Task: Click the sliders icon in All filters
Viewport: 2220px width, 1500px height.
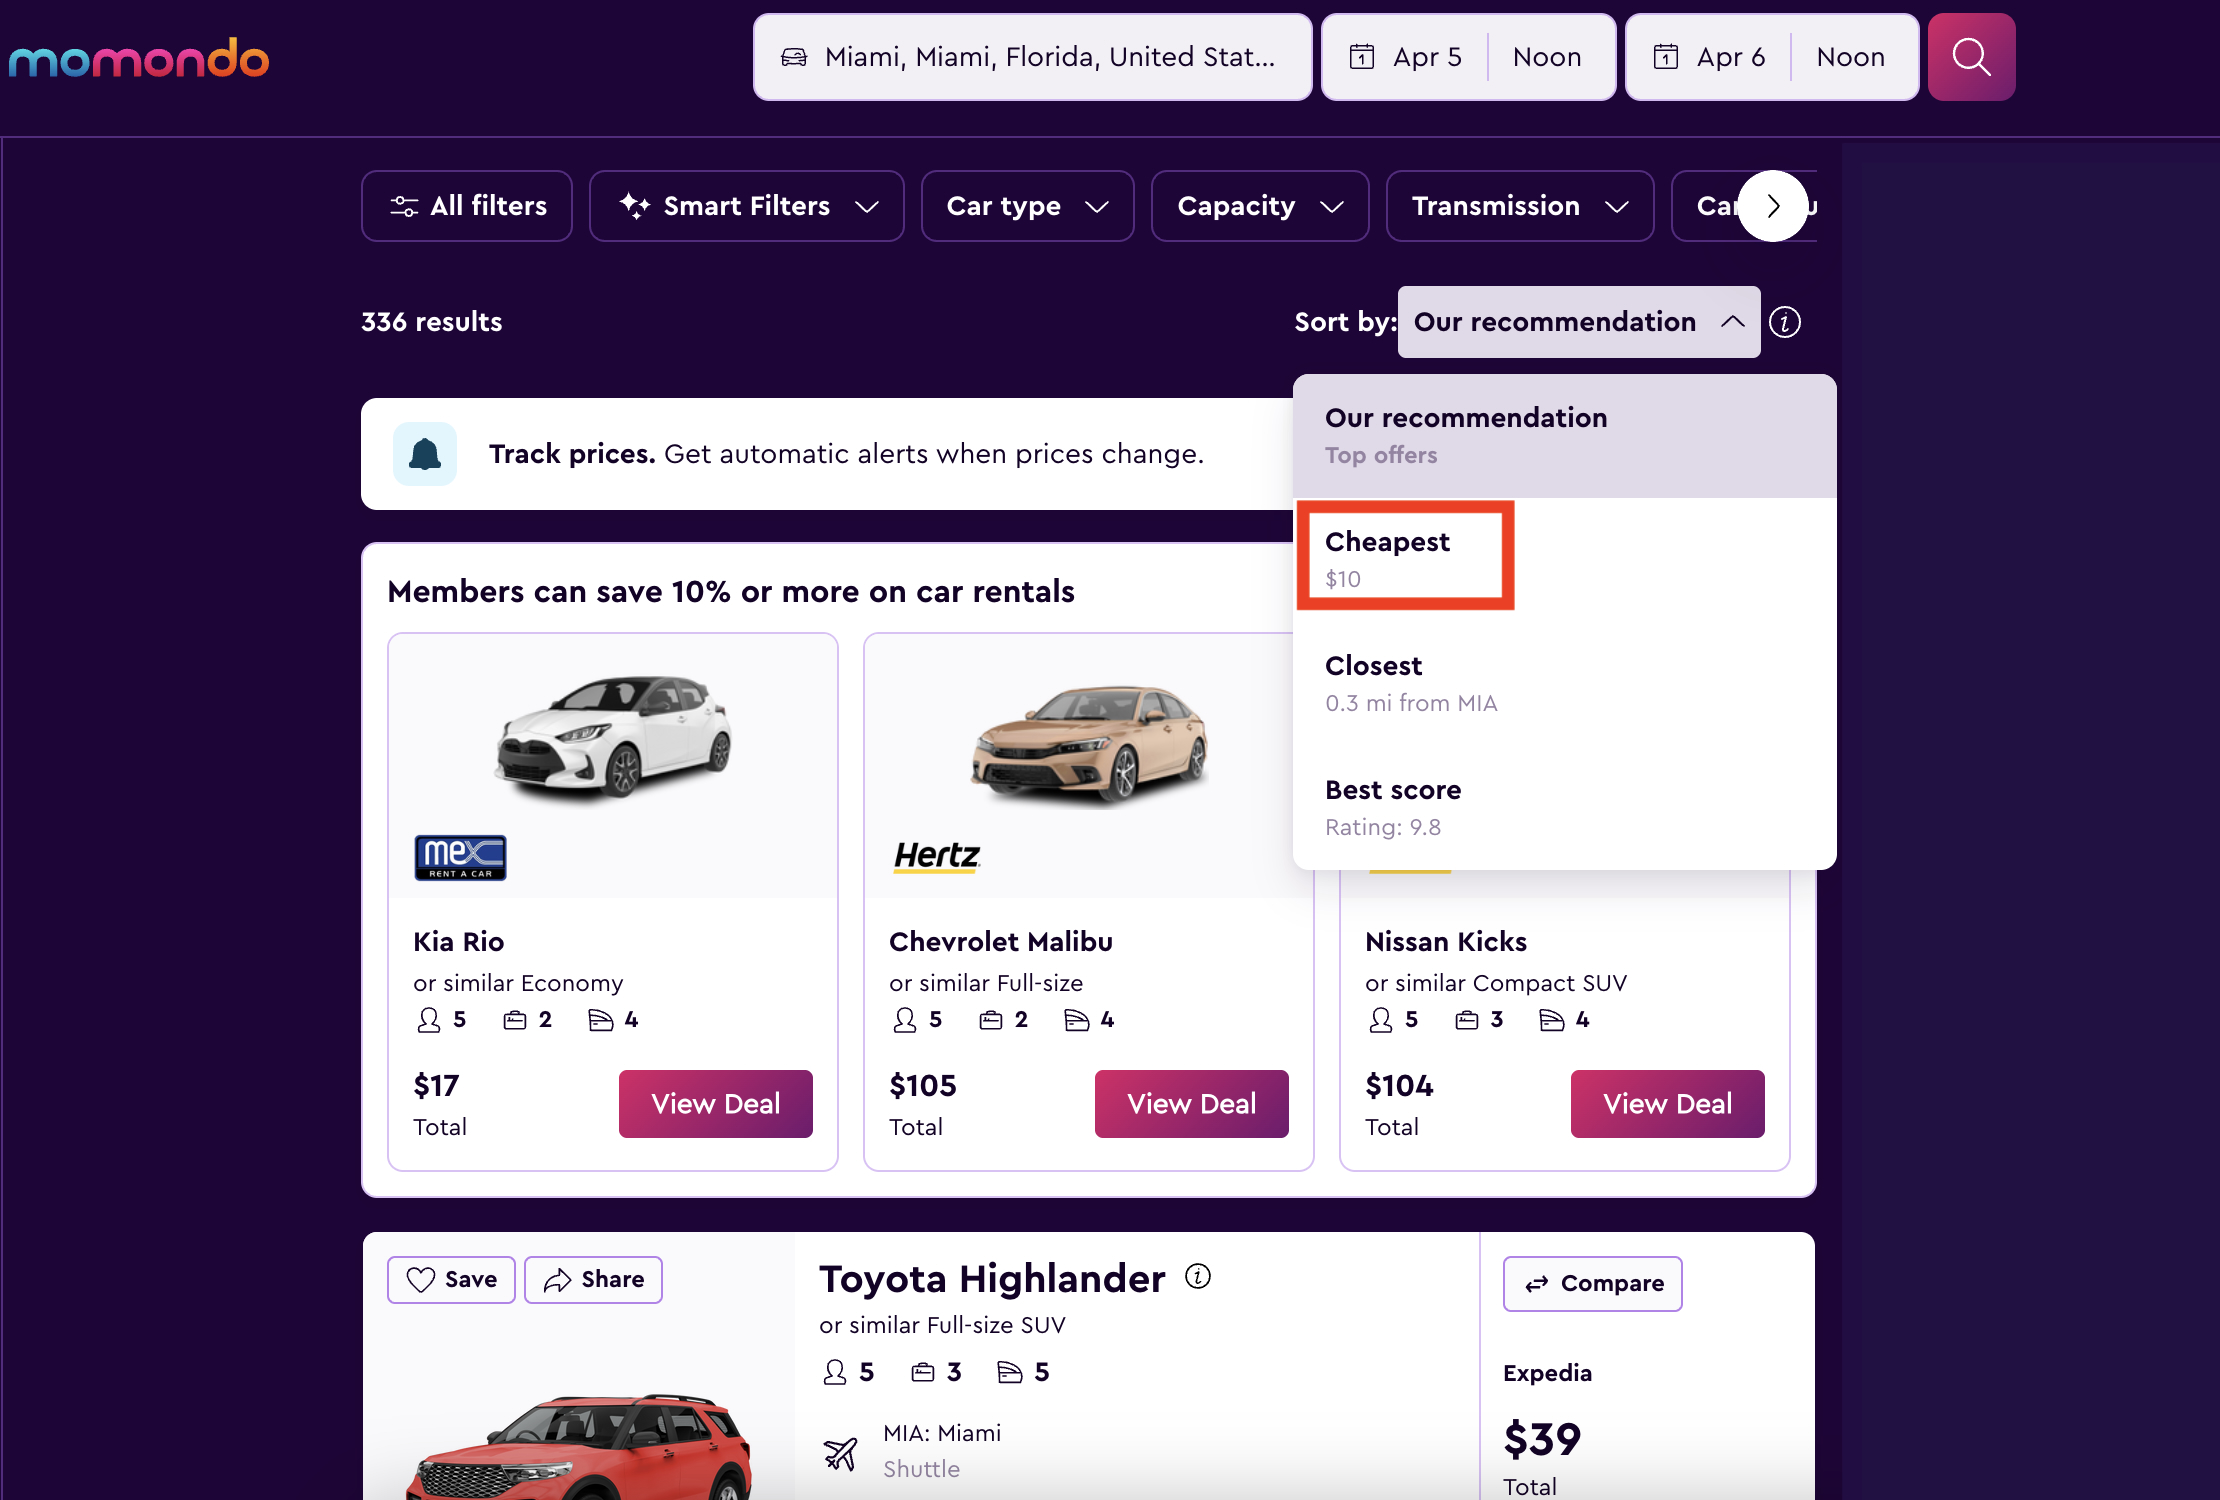Action: pos(404,206)
